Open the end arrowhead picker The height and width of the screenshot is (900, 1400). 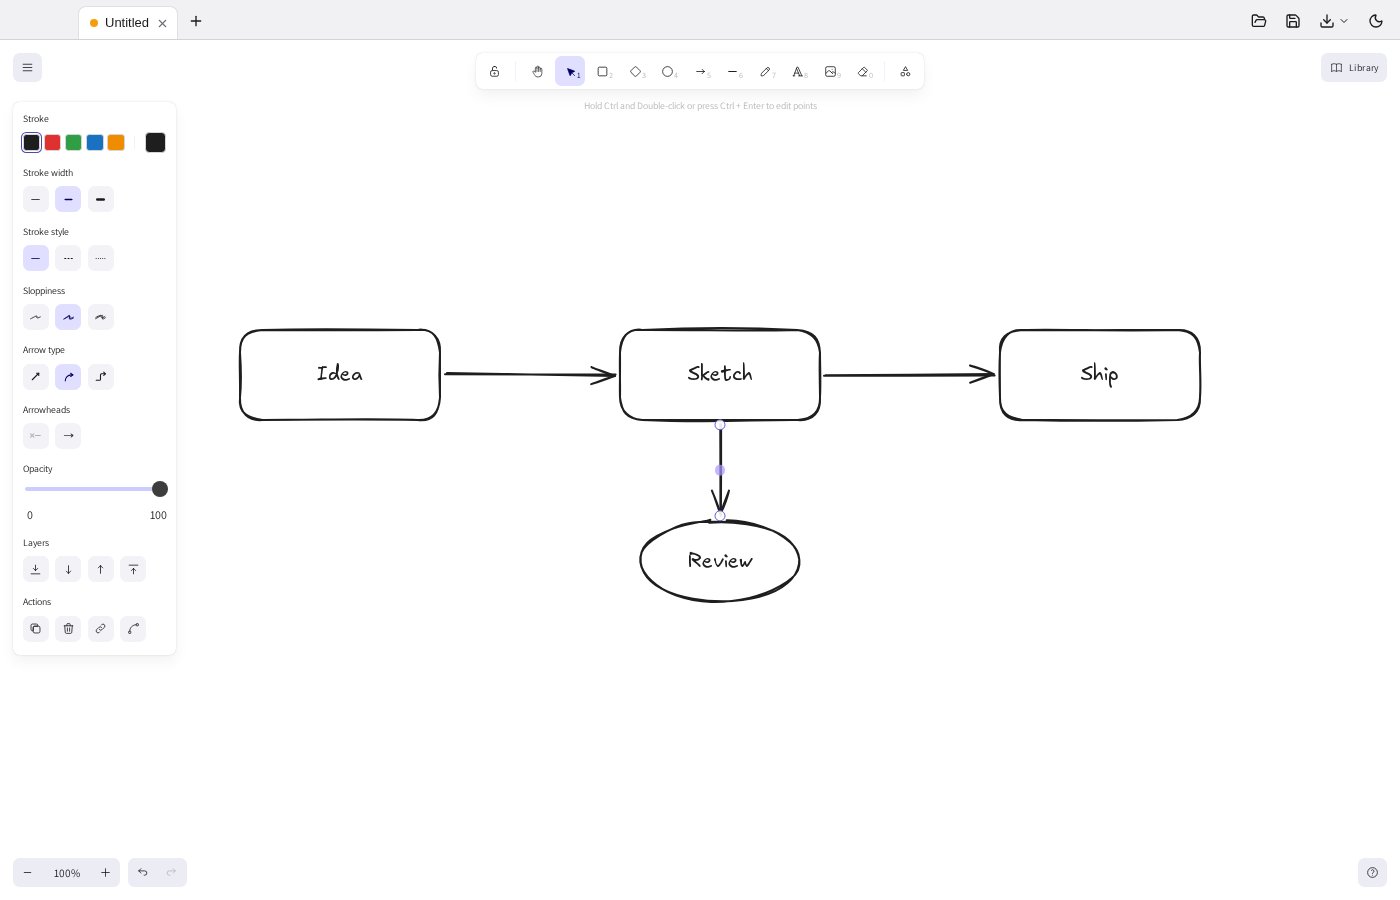click(68, 436)
